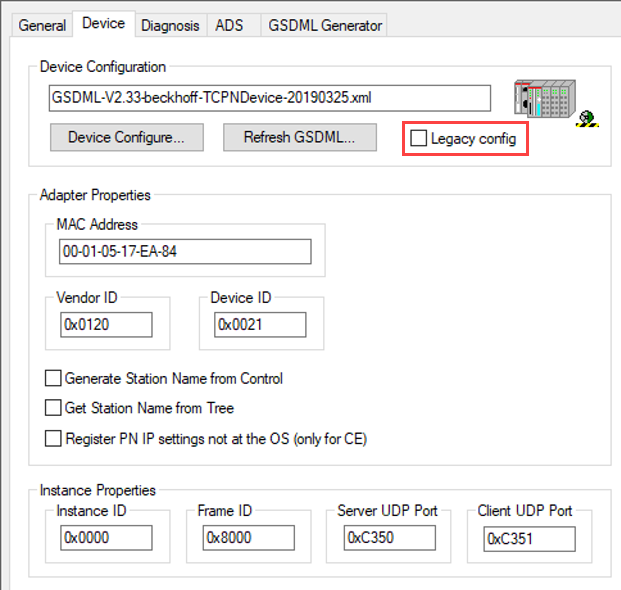Toggle Generate Station Name from Control
This screenshot has height=590, width=621.
[53, 379]
